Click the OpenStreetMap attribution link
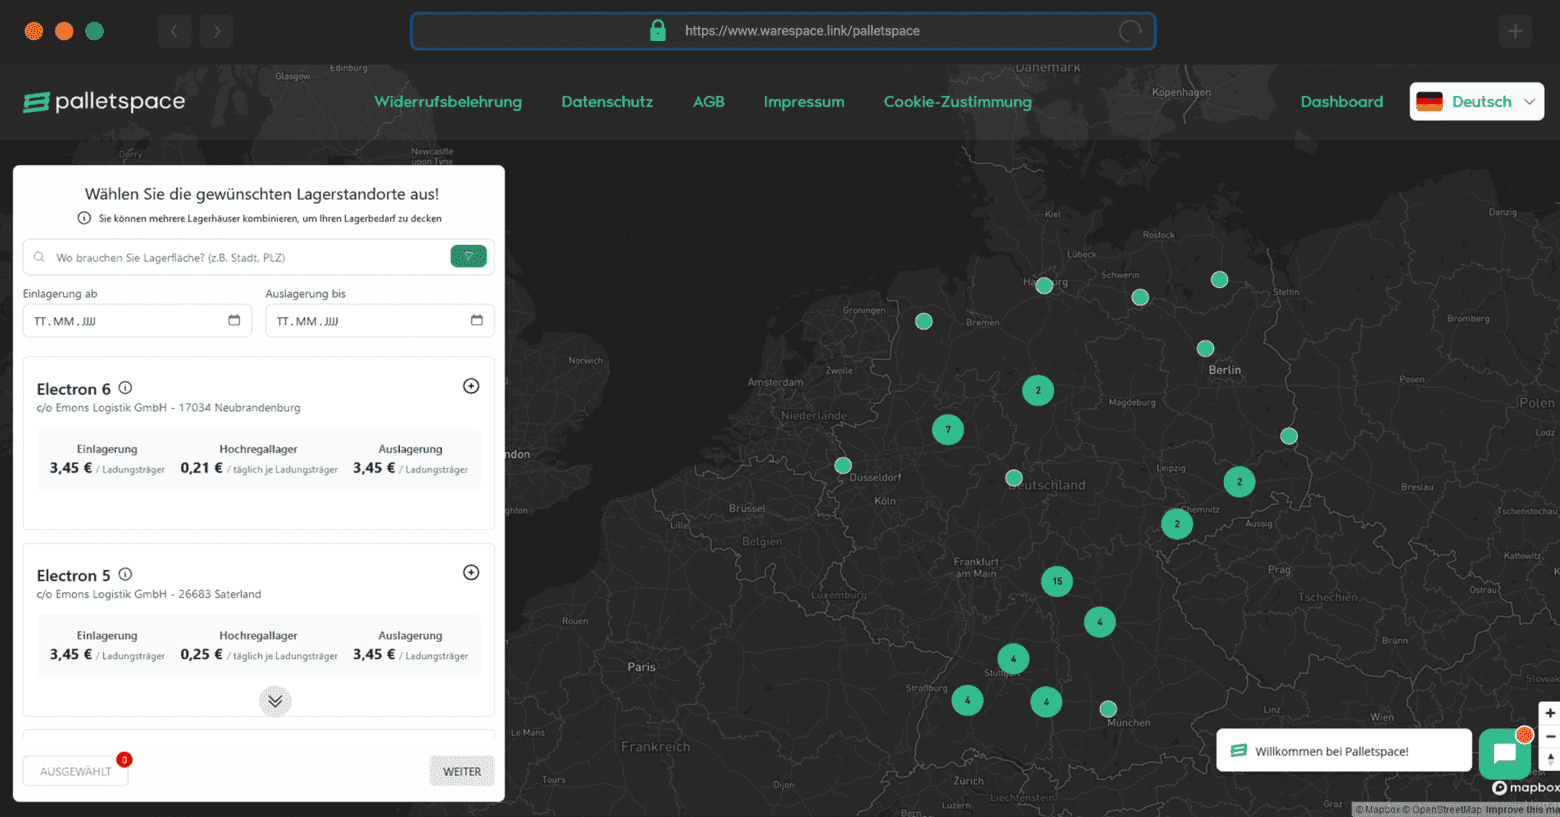 pyautogui.click(x=1443, y=810)
